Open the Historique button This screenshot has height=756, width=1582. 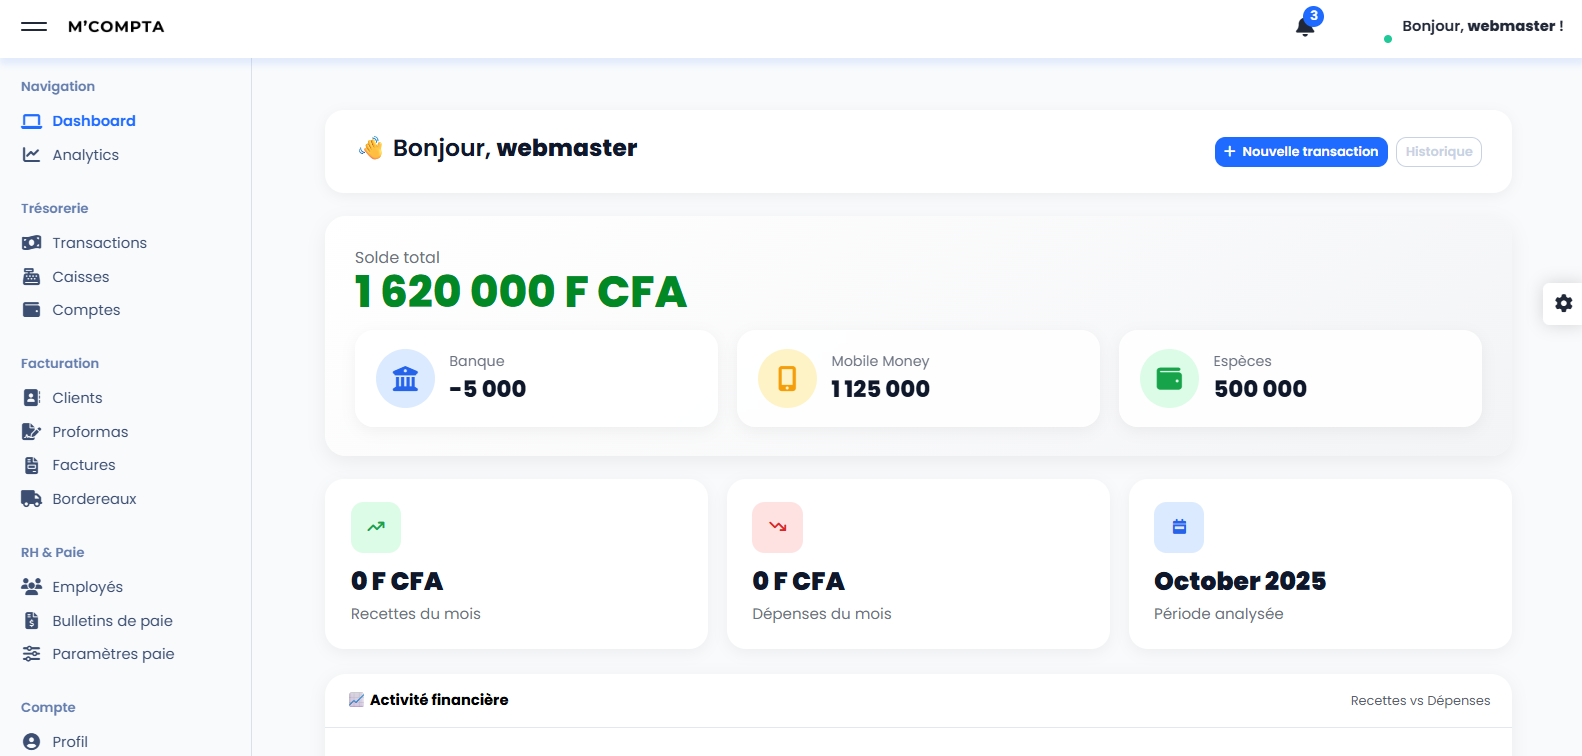(1438, 152)
